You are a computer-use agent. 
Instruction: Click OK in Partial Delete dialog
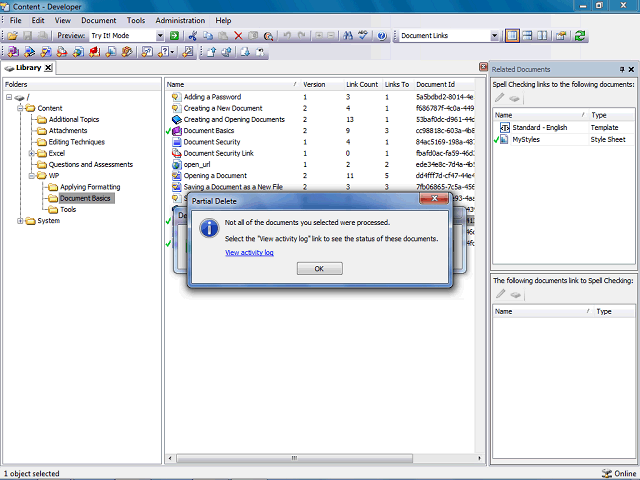tap(320, 269)
